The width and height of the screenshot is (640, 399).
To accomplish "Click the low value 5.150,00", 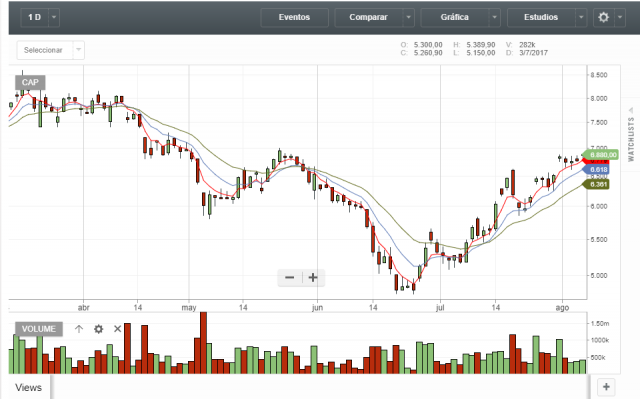I will coord(481,53).
